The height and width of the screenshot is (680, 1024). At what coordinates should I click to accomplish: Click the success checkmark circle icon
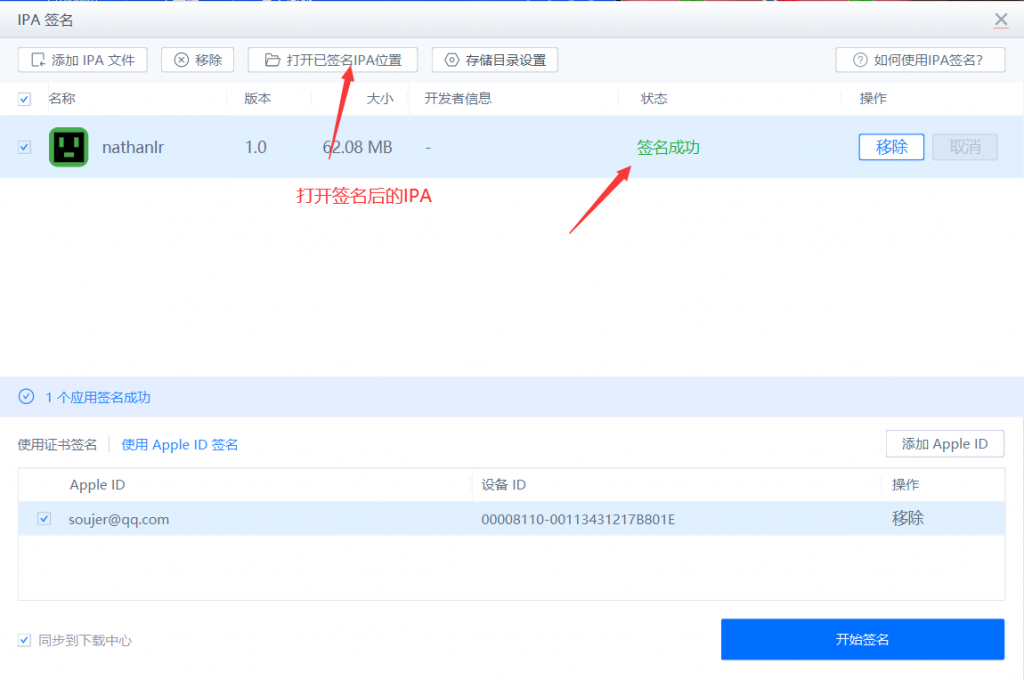[26, 397]
